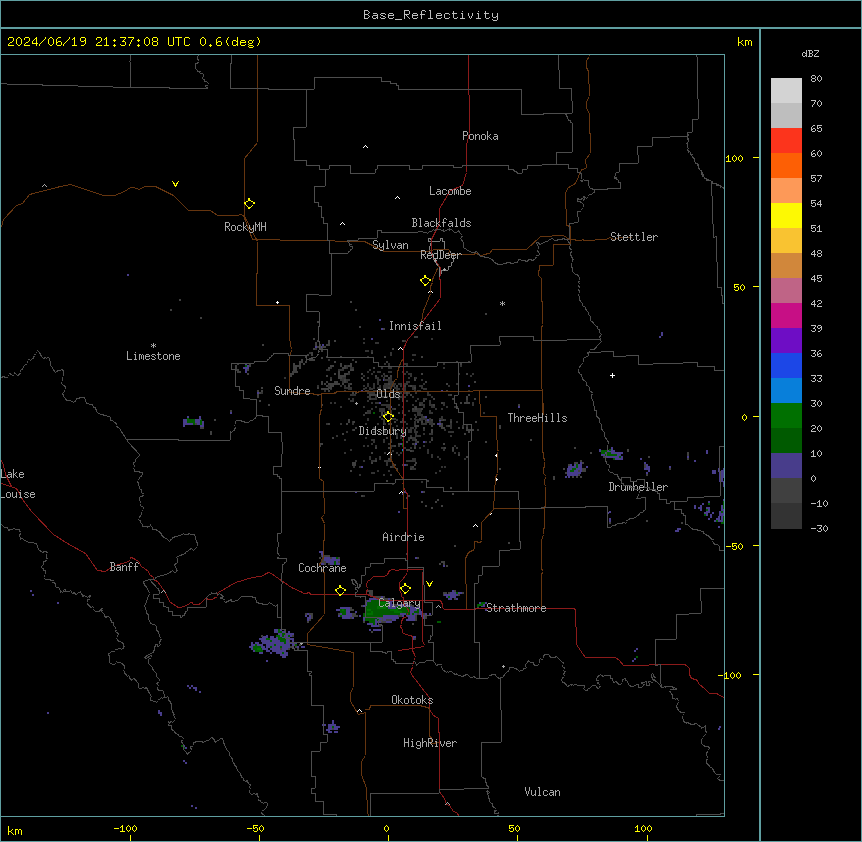Click the 100 tick on the right axis
Screen dimensions: 862x842
point(734,158)
